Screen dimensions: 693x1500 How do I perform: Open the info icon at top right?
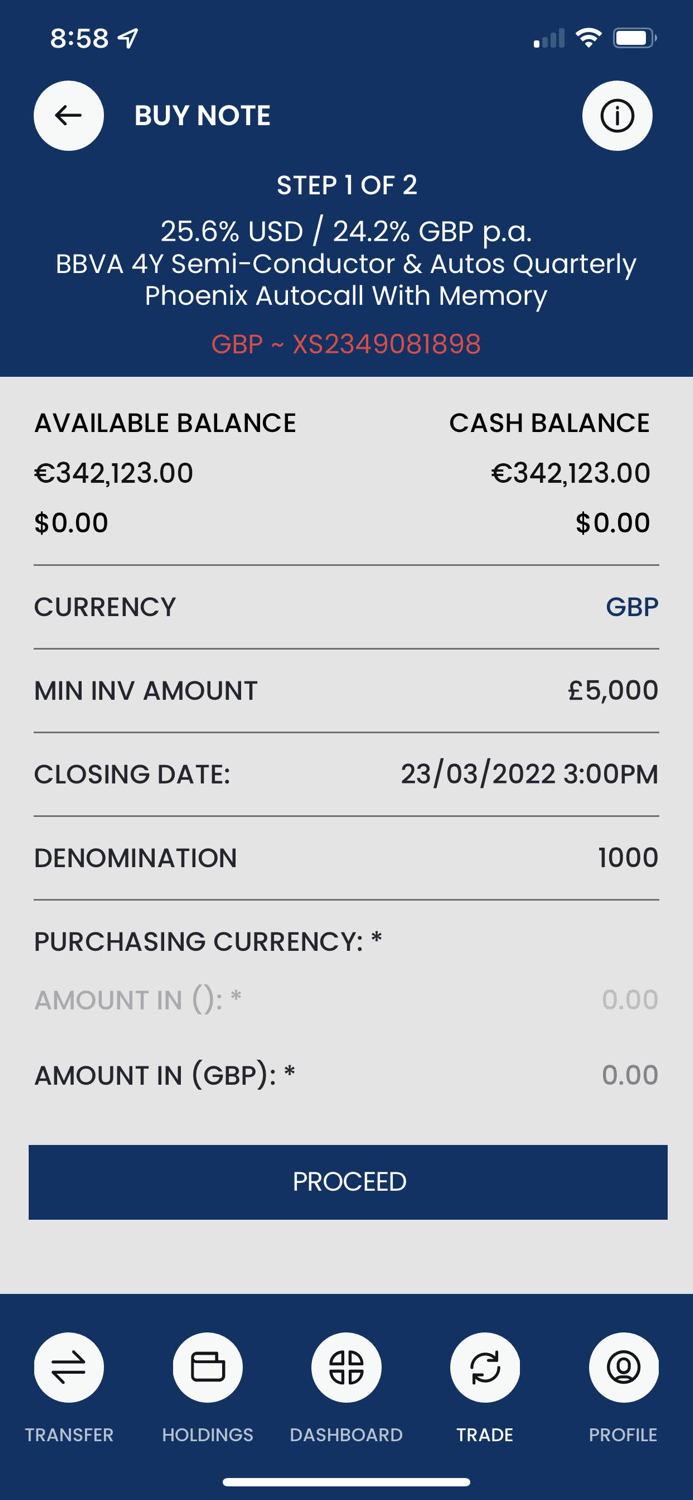click(x=617, y=115)
